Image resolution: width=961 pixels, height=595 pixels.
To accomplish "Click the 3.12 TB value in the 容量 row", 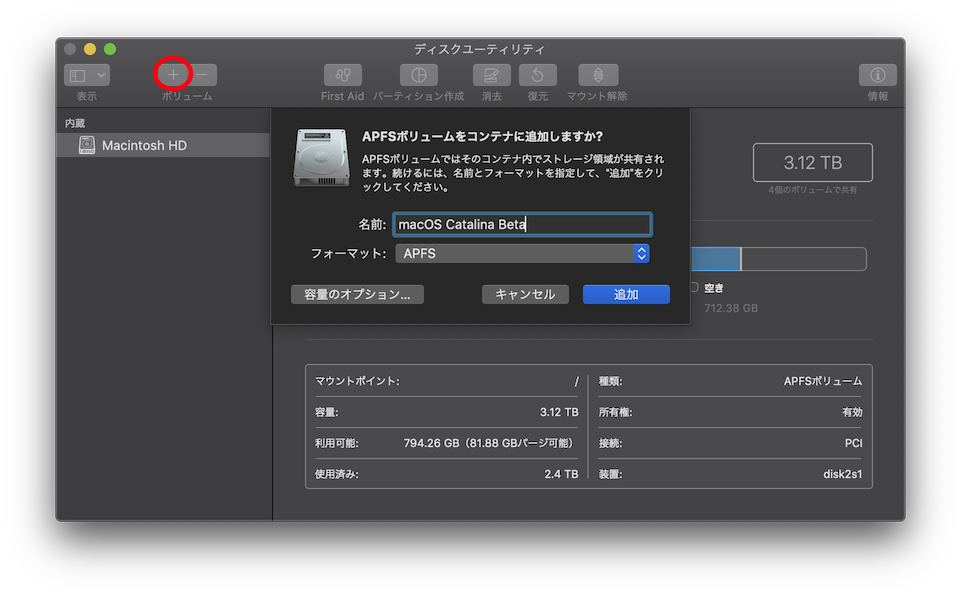I will pyautogui.click(x=559, y=412).
